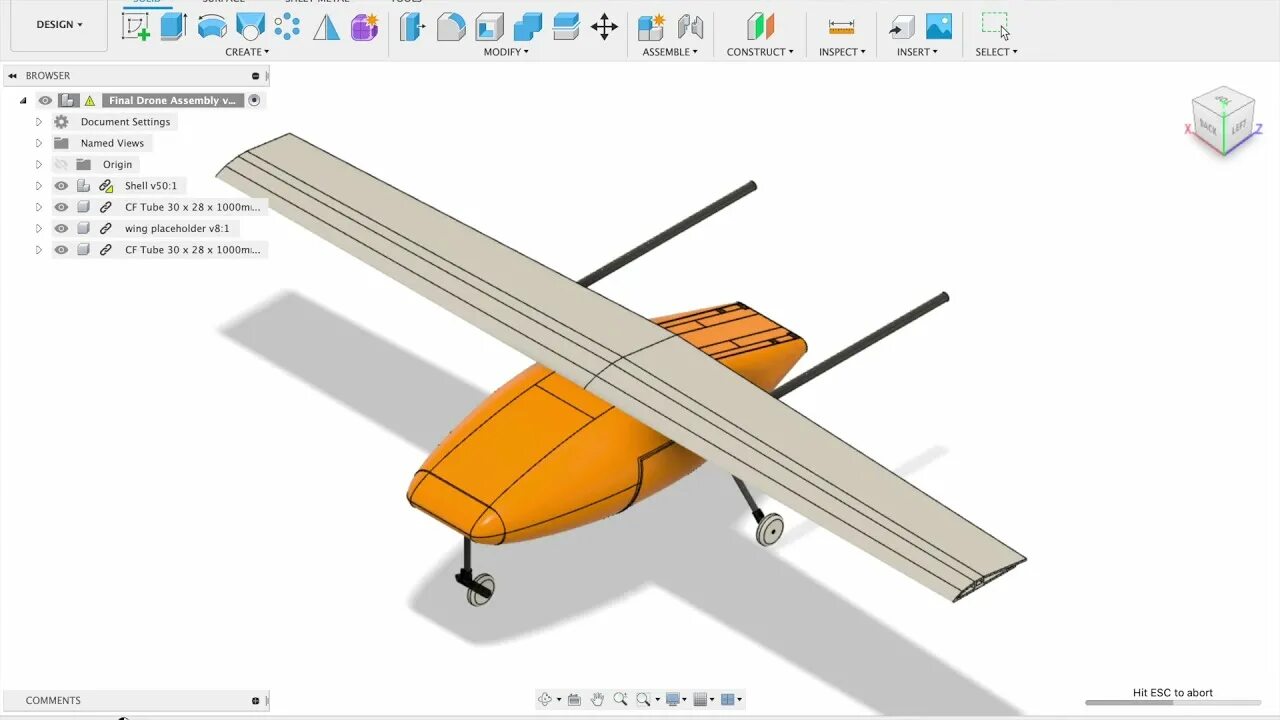
Task: Select the purple Create Form icon
Action: [x=364, y=26]
